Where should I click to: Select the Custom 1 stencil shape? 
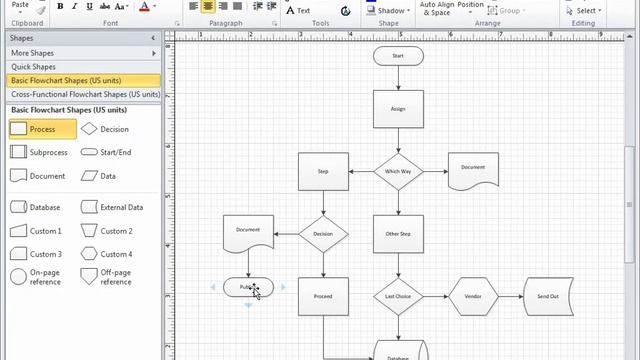36,231
